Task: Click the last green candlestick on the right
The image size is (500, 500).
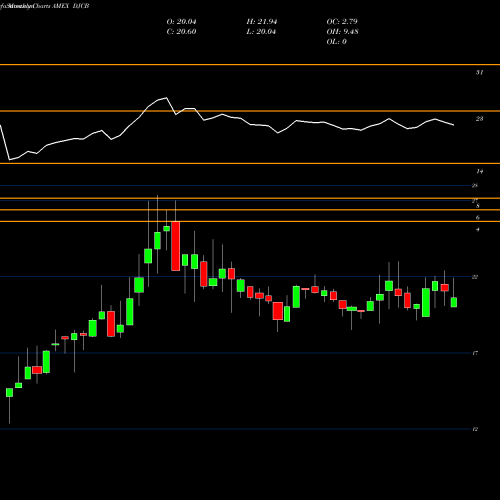Action: pyautogui.click(x=454, y=302)
